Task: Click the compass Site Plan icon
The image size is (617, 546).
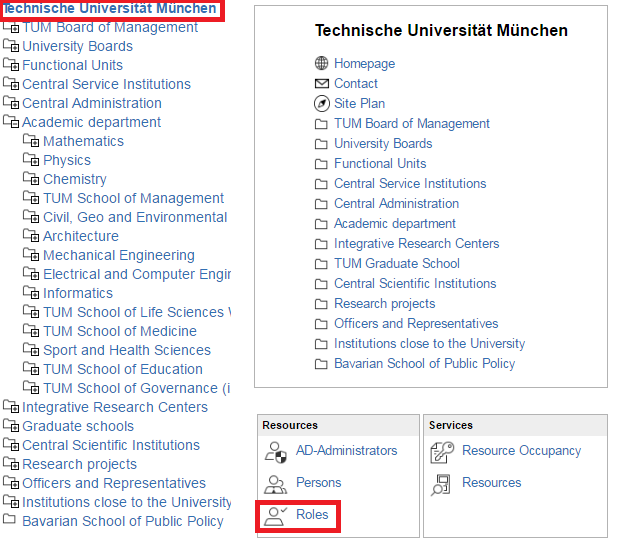Action: point(321,104)
